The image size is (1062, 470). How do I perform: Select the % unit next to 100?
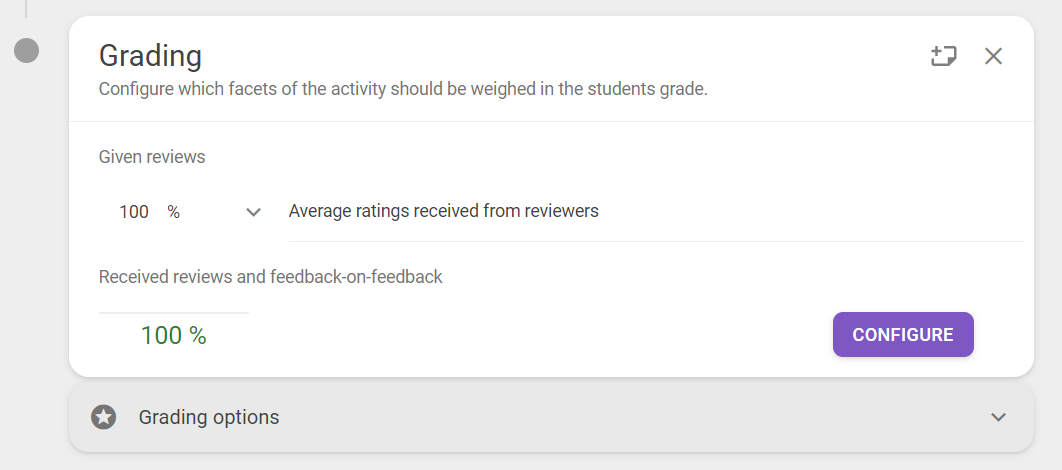click(174, 212)
